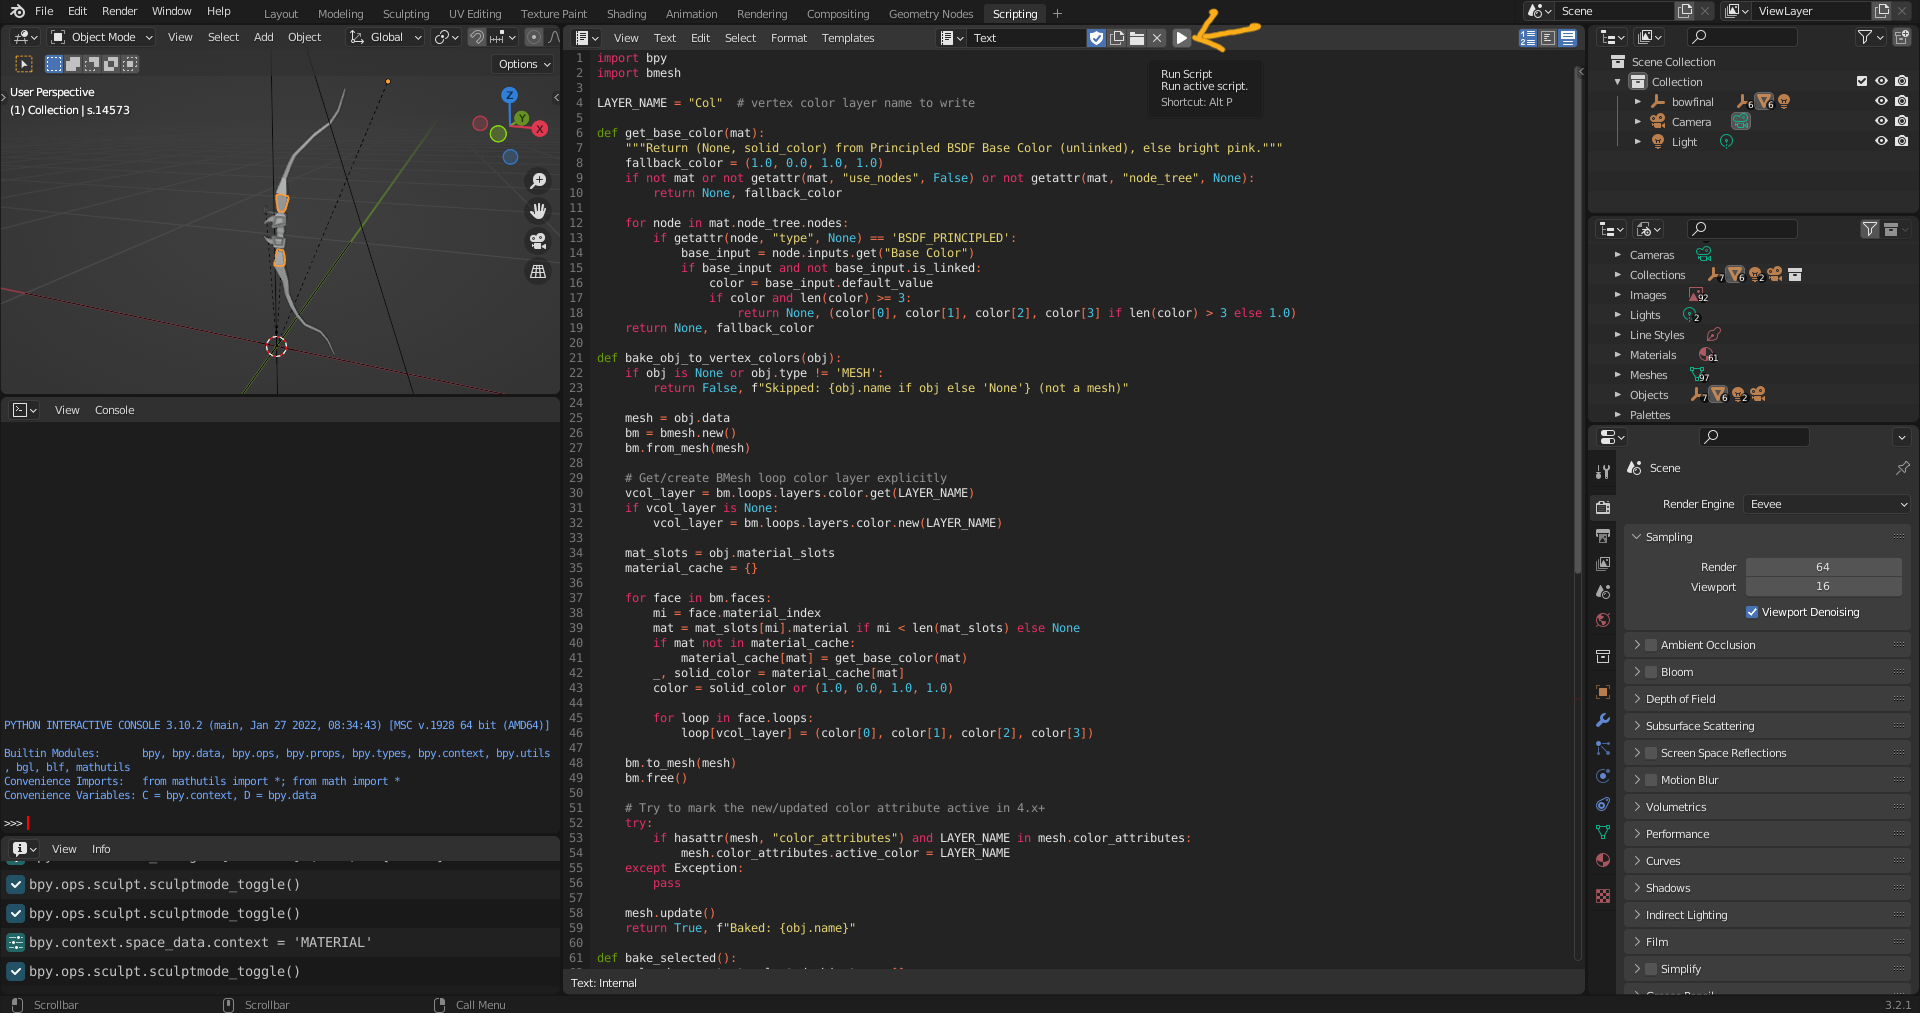
Task: Open the Object Constraints properties tab
Action: pyautogui.click(x=1603, y=804)
